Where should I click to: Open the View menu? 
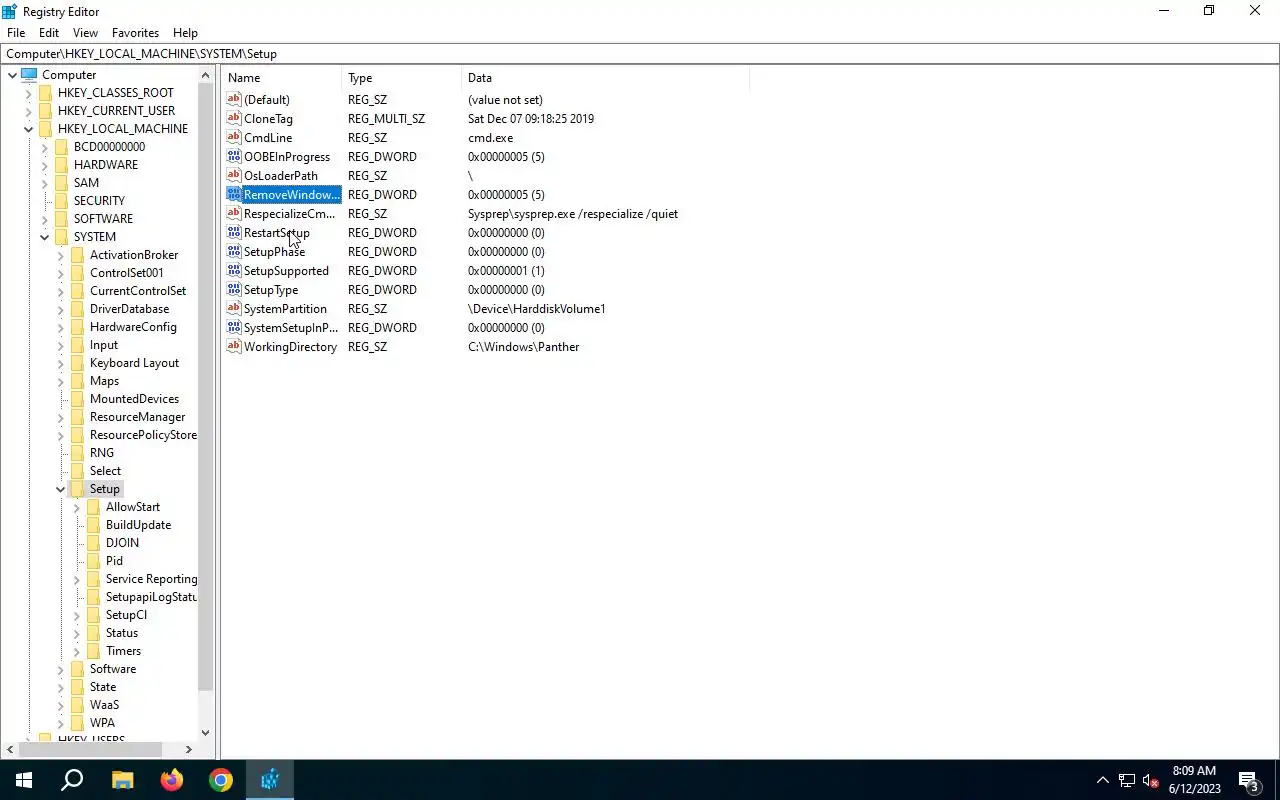coord(85,33)
